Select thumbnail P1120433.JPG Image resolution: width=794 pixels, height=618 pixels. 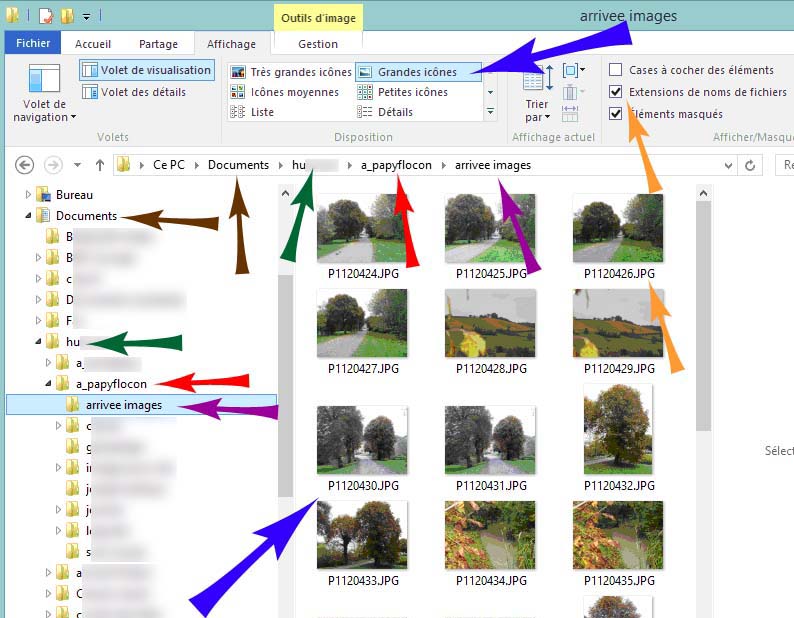point(363,535)
